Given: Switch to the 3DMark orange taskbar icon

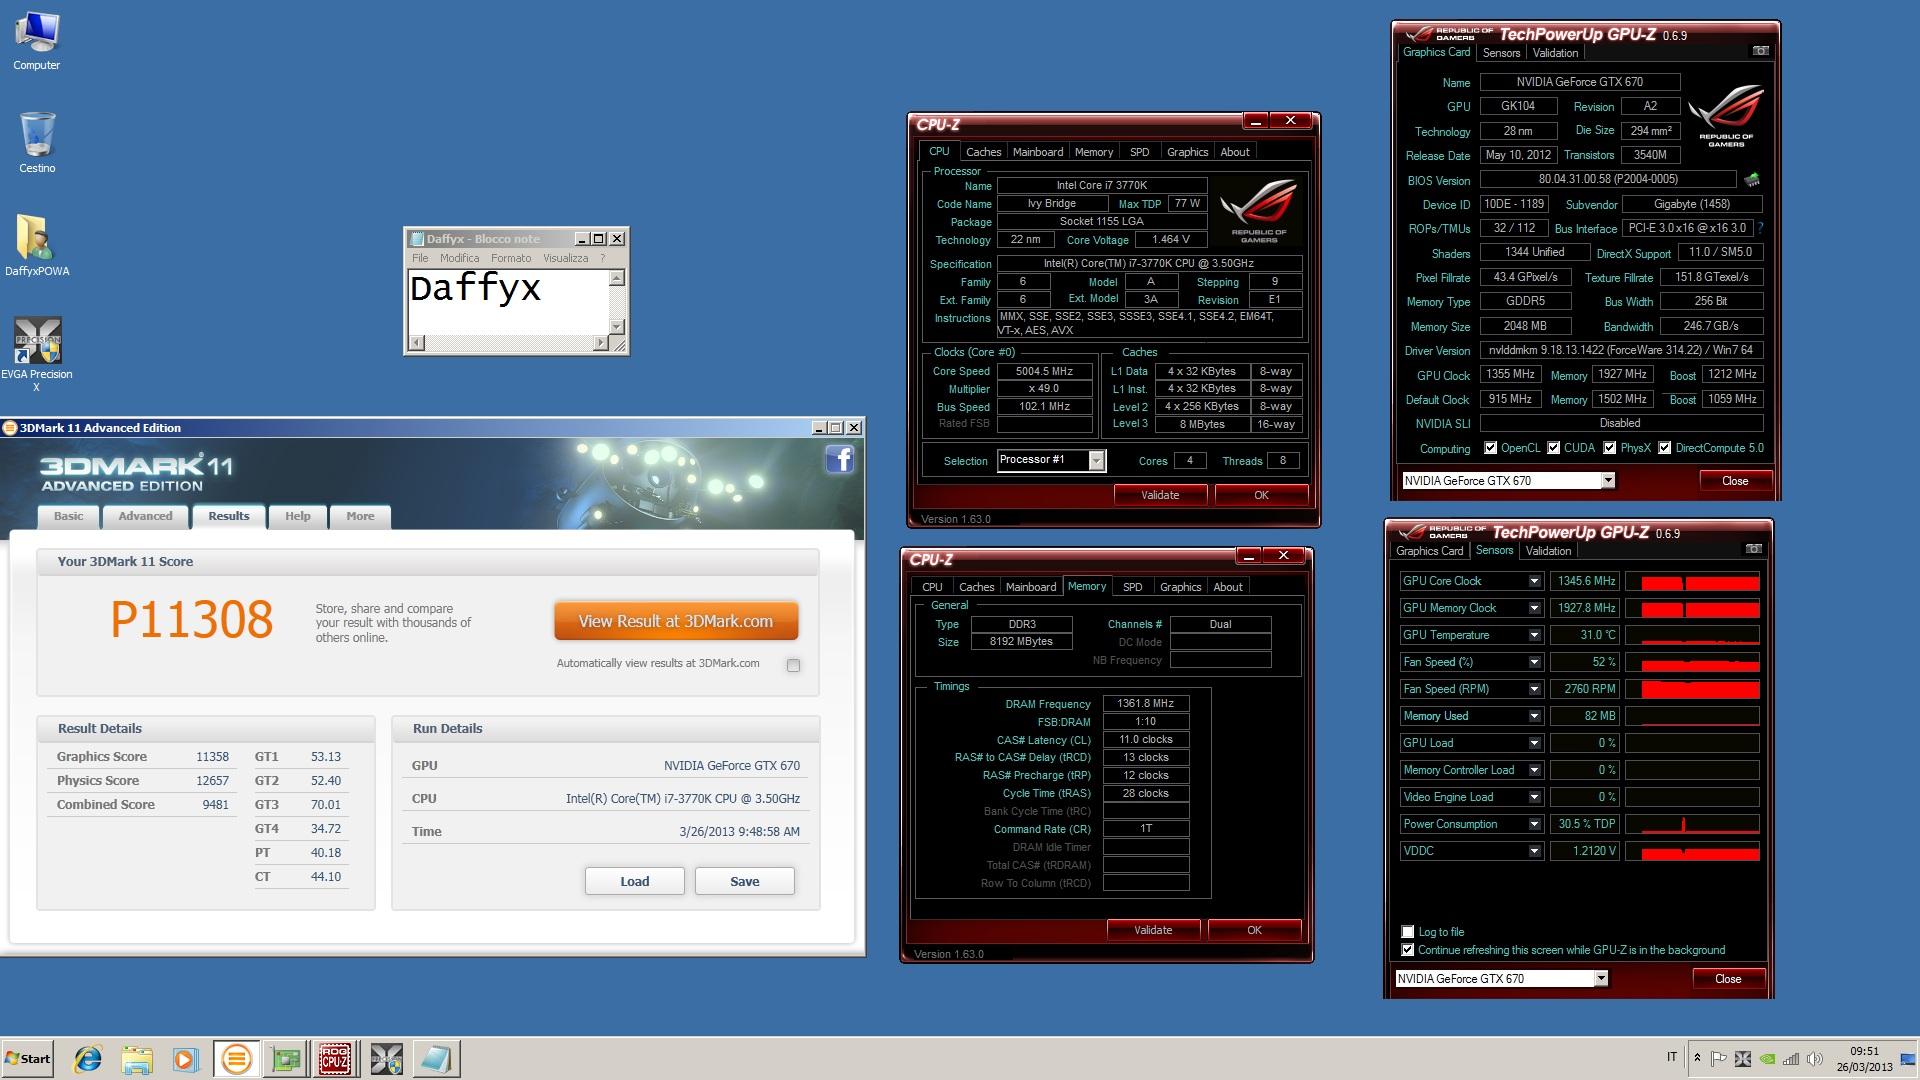Looking at the screenshot, I should (236, 1059).
